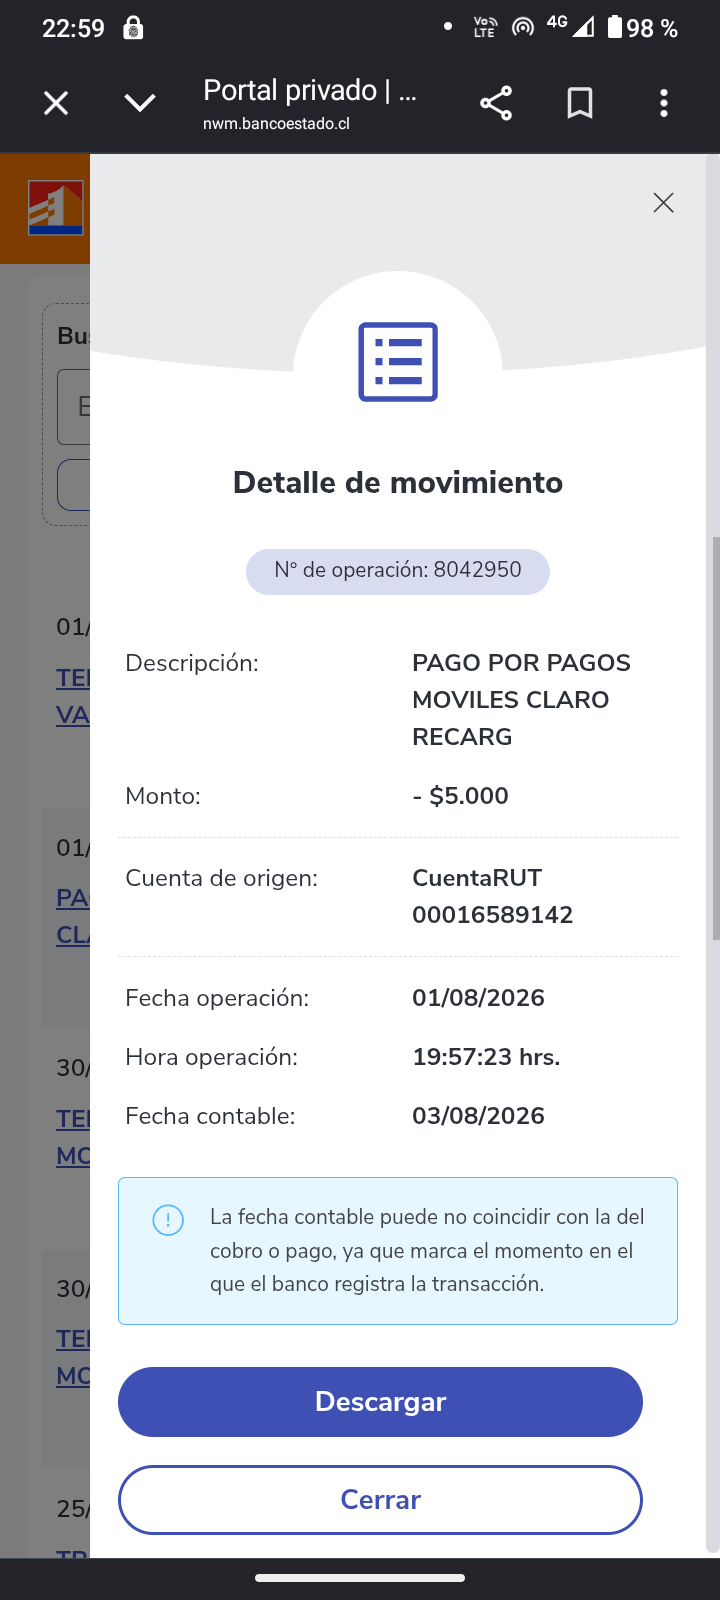Tap the list document icon above title
Screen dimensions: 720x1600
tap(398, 361)
